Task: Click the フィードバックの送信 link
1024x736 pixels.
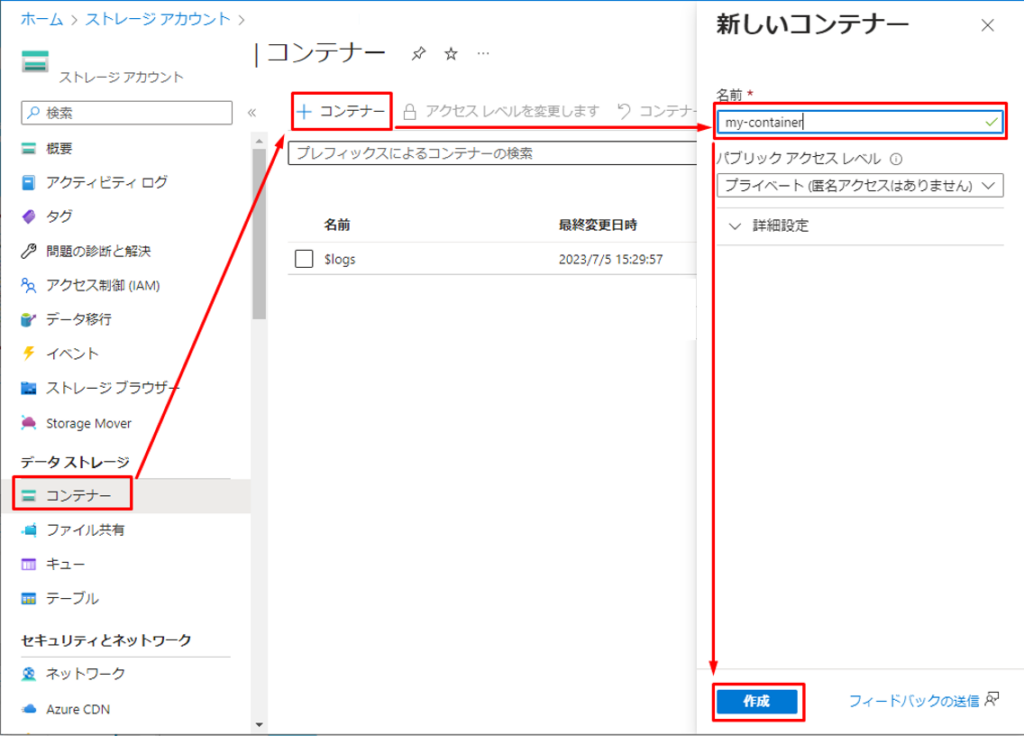Action: [914, 701]
